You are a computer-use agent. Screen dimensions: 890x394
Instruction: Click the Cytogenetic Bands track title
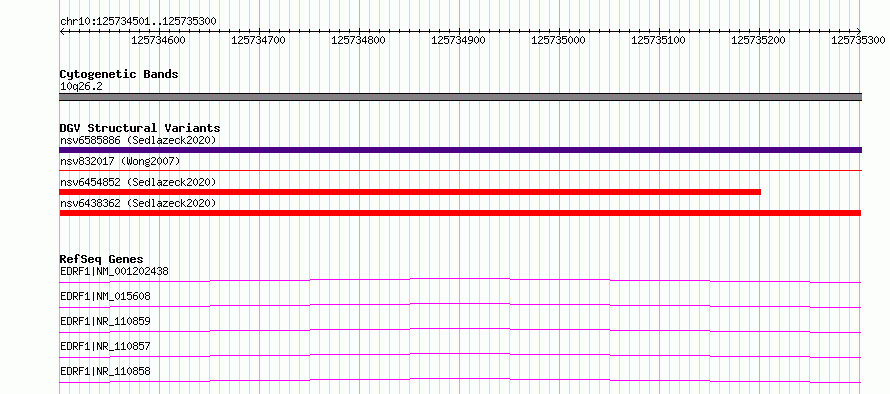coord(119,74)
